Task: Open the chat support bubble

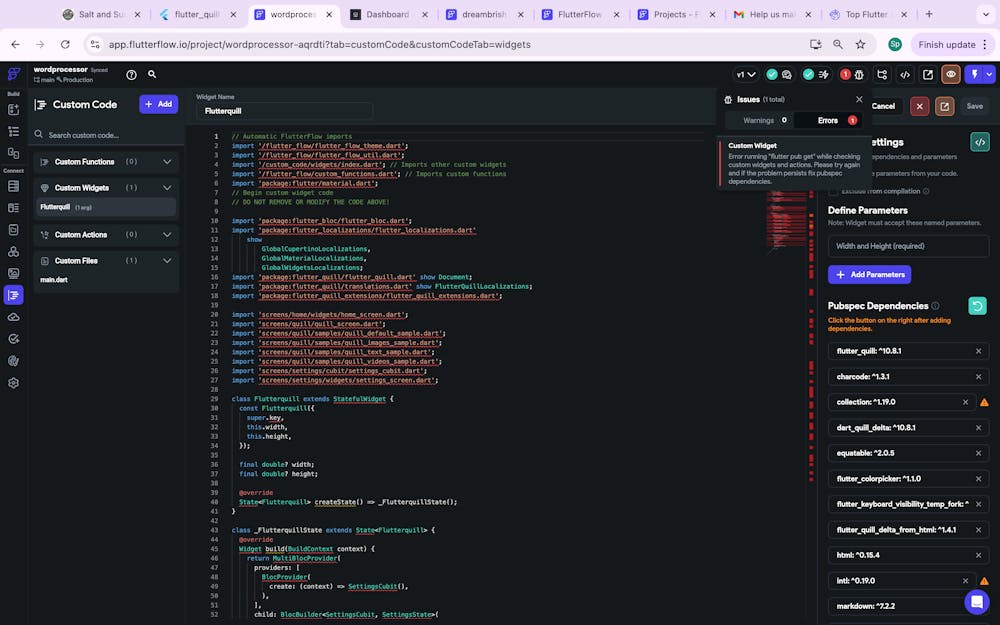Action: click(976, 601)
